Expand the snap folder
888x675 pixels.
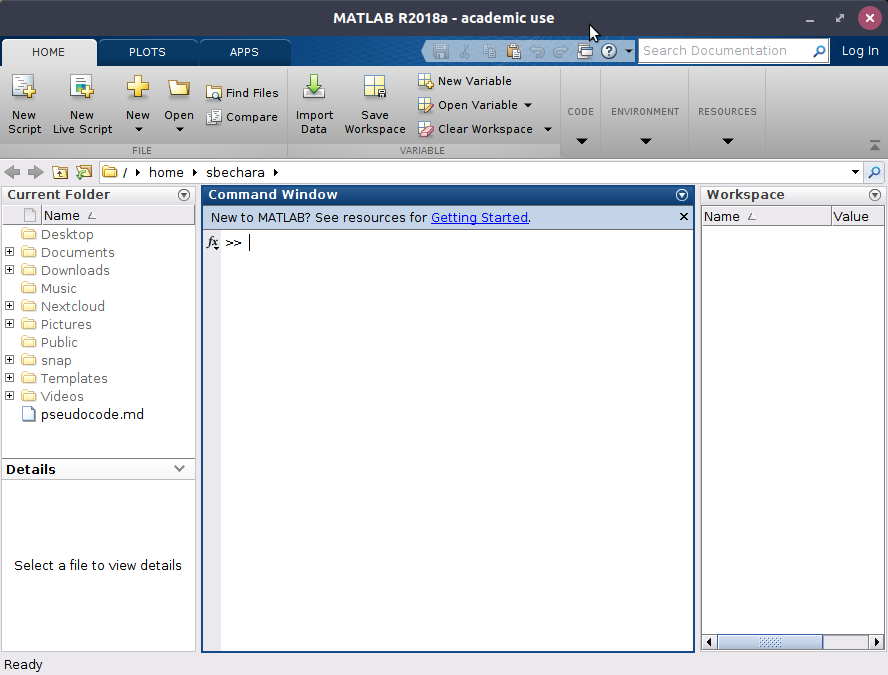click(x=10, y=360)
